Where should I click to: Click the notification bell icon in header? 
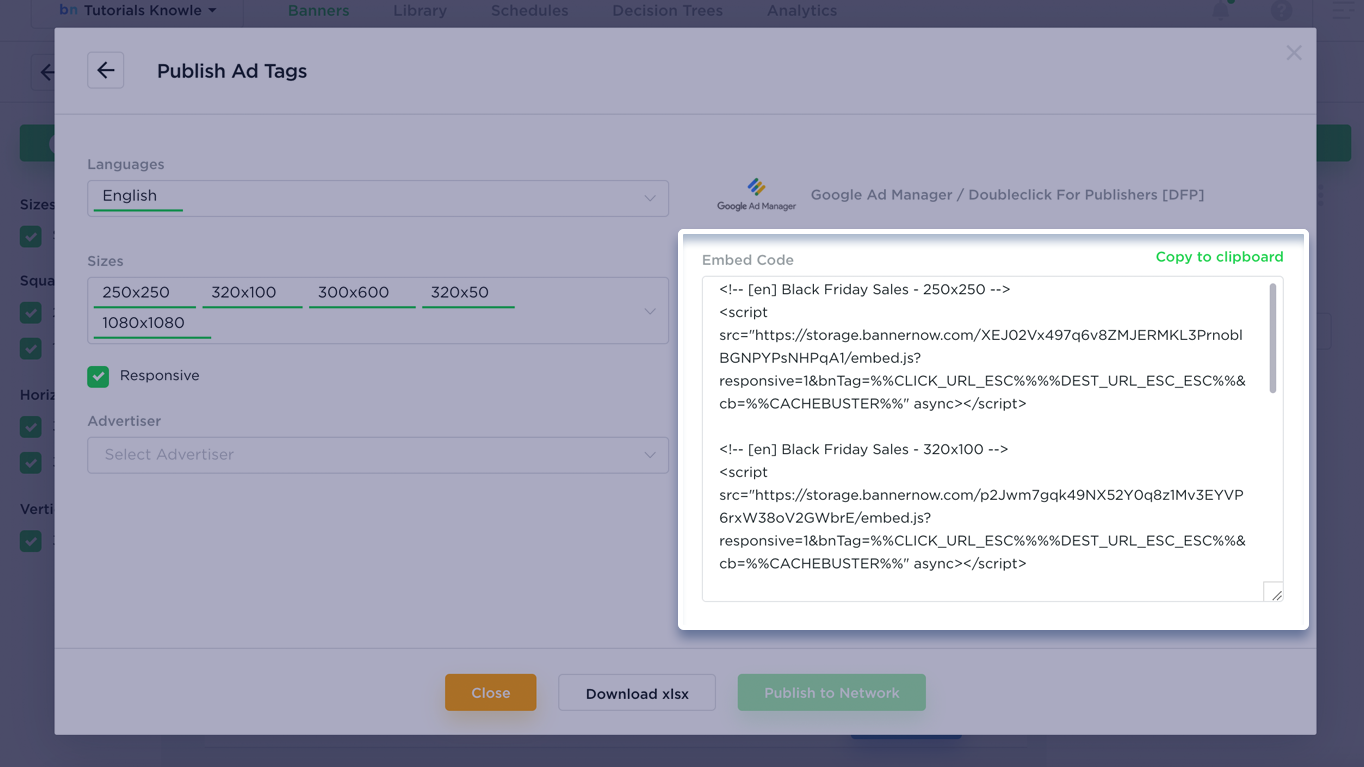1221,10
